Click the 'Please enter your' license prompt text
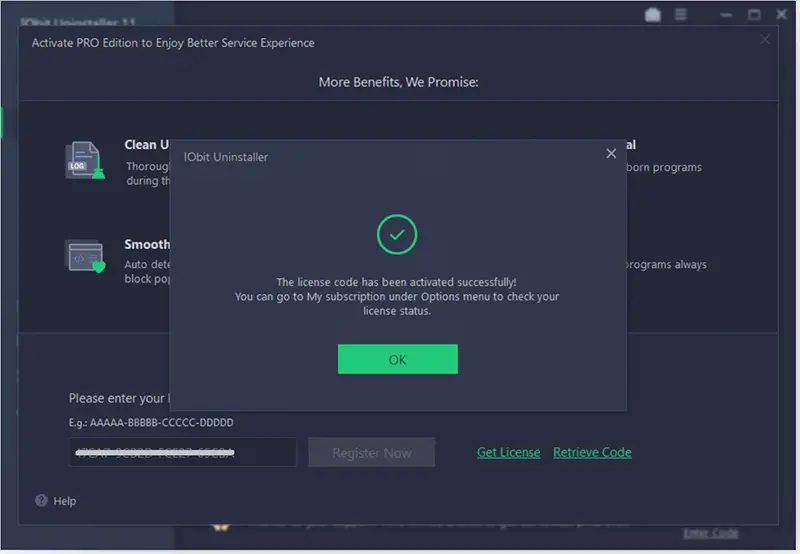Screen dimensions: 800x554 coord(117,398)
